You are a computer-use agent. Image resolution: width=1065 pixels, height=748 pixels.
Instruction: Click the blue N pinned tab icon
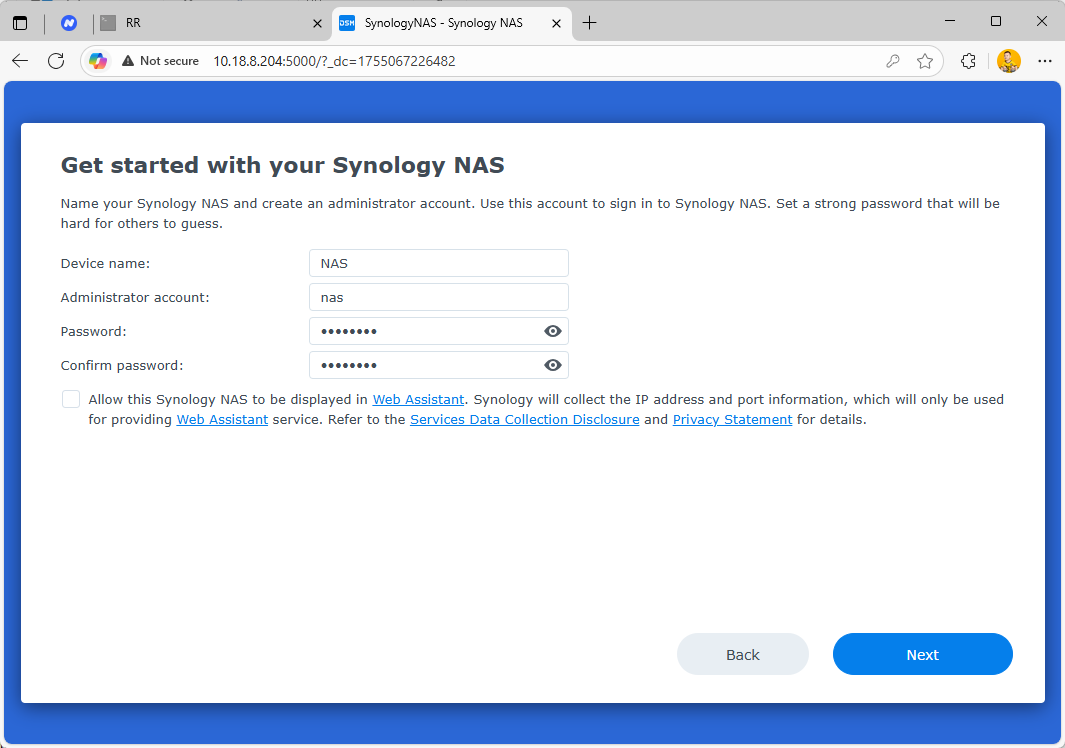(69, 23)
